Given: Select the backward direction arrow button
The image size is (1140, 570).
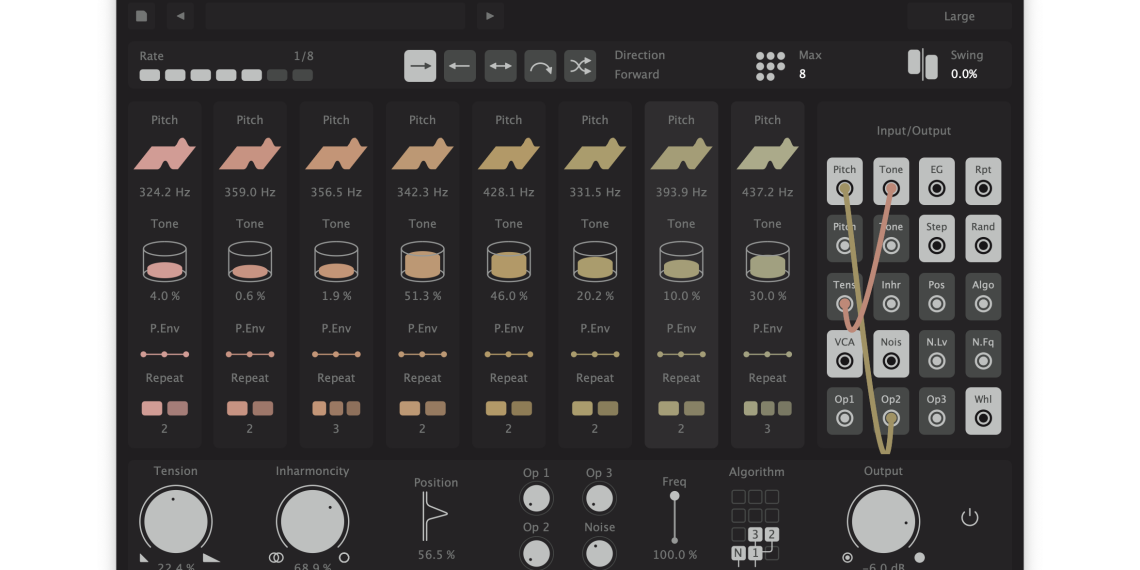Looking at the screenshot, I should [460, 66].
